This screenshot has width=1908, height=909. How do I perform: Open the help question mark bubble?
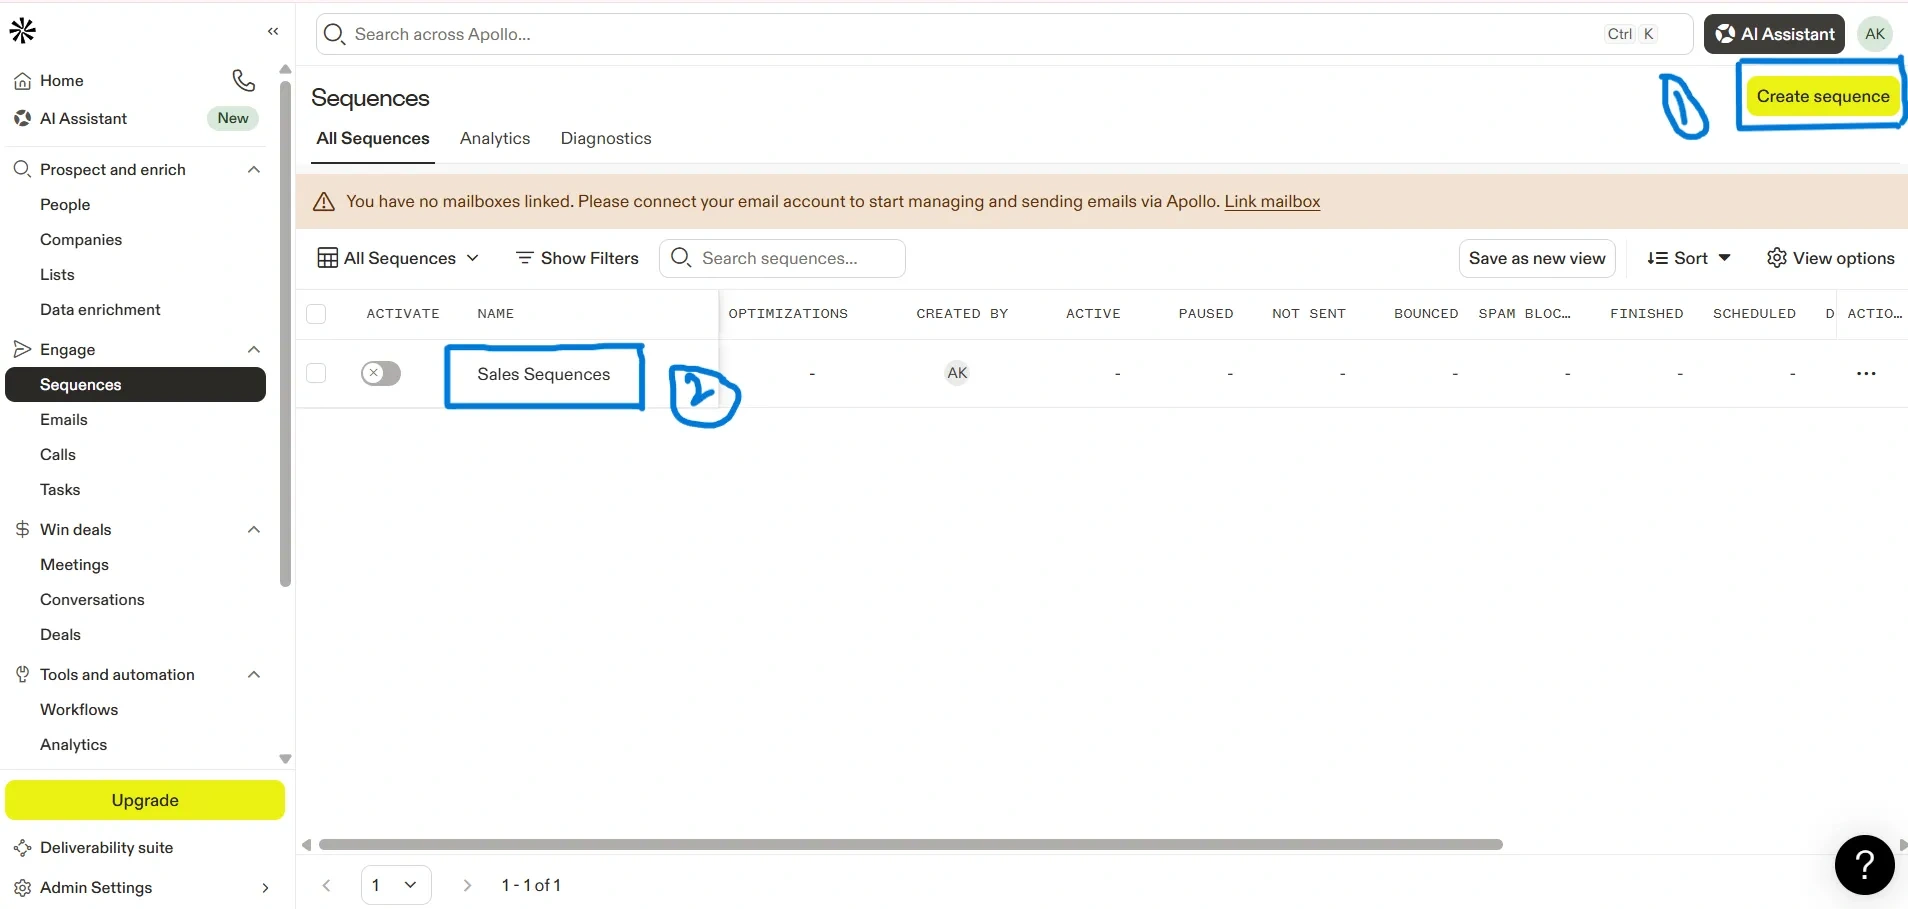1864,865
